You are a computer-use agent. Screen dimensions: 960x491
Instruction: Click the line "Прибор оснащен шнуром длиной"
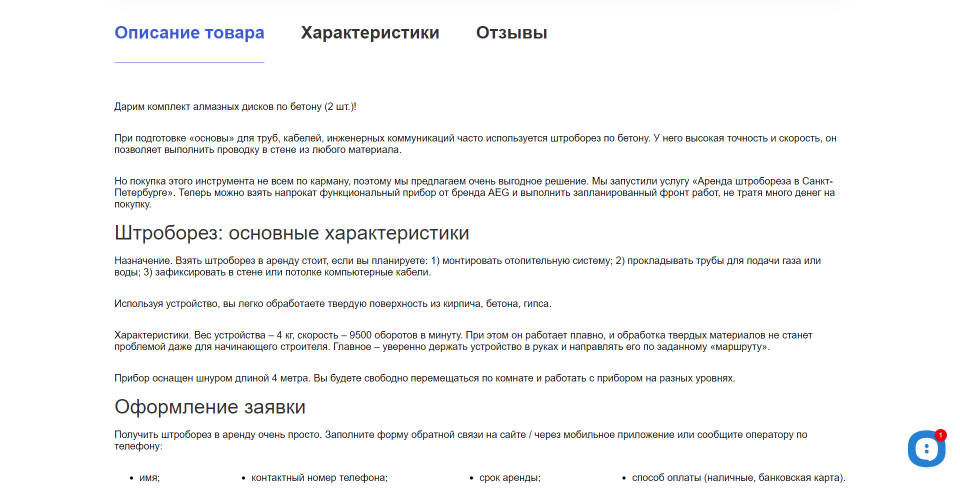pyautogui.click(x=425, y=378)
